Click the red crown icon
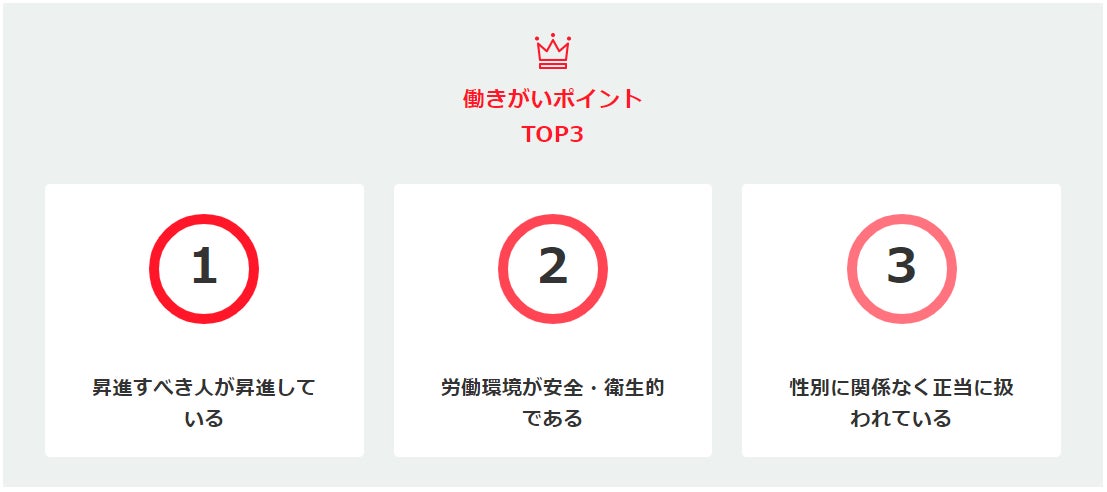This screenshot has width=1107, height=492. point(553,51)
